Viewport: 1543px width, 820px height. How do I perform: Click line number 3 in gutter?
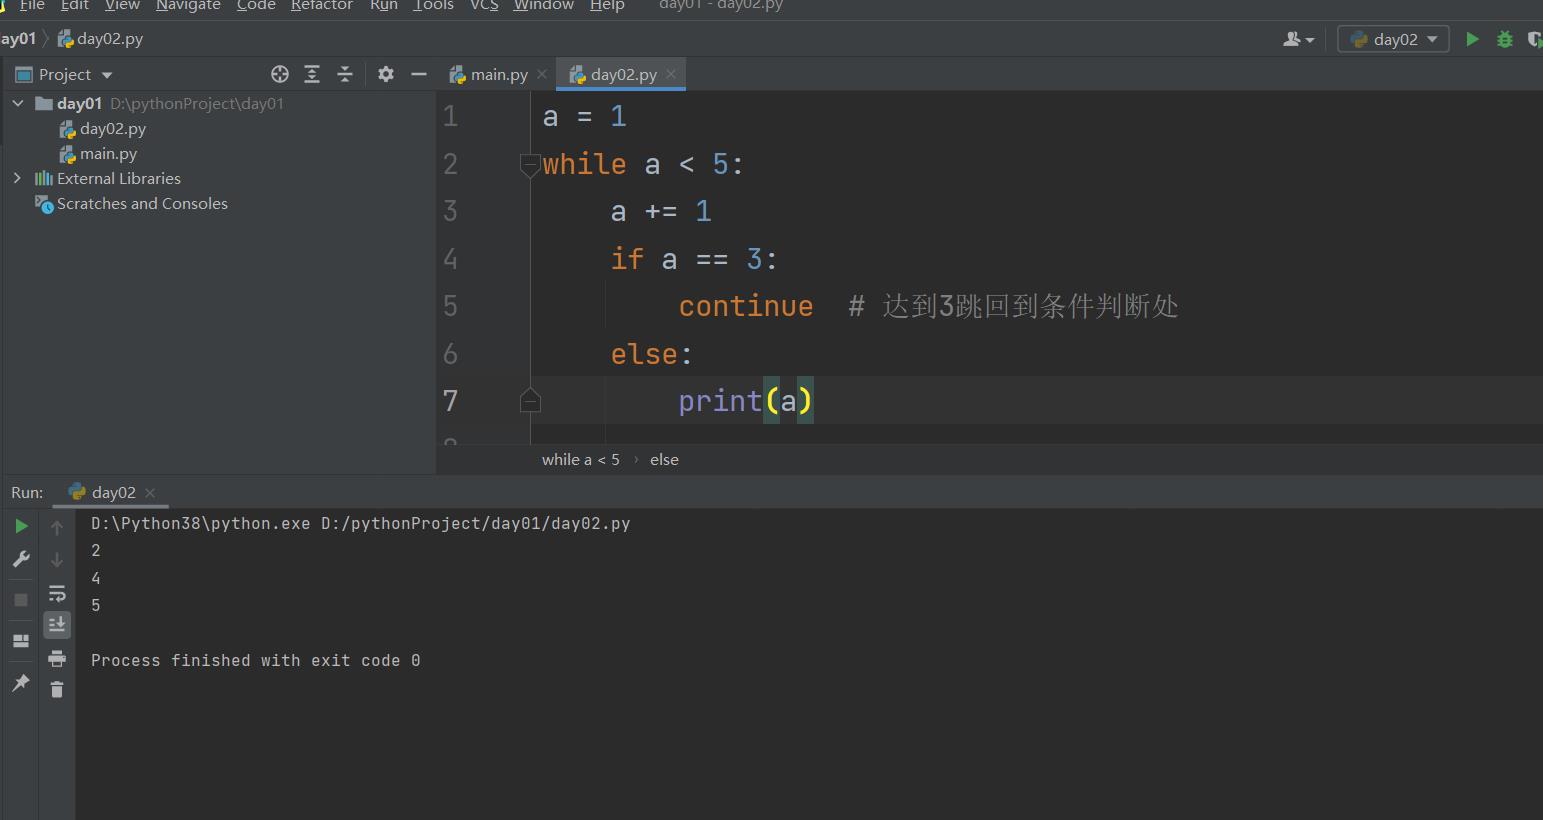(x=450, y=211)
